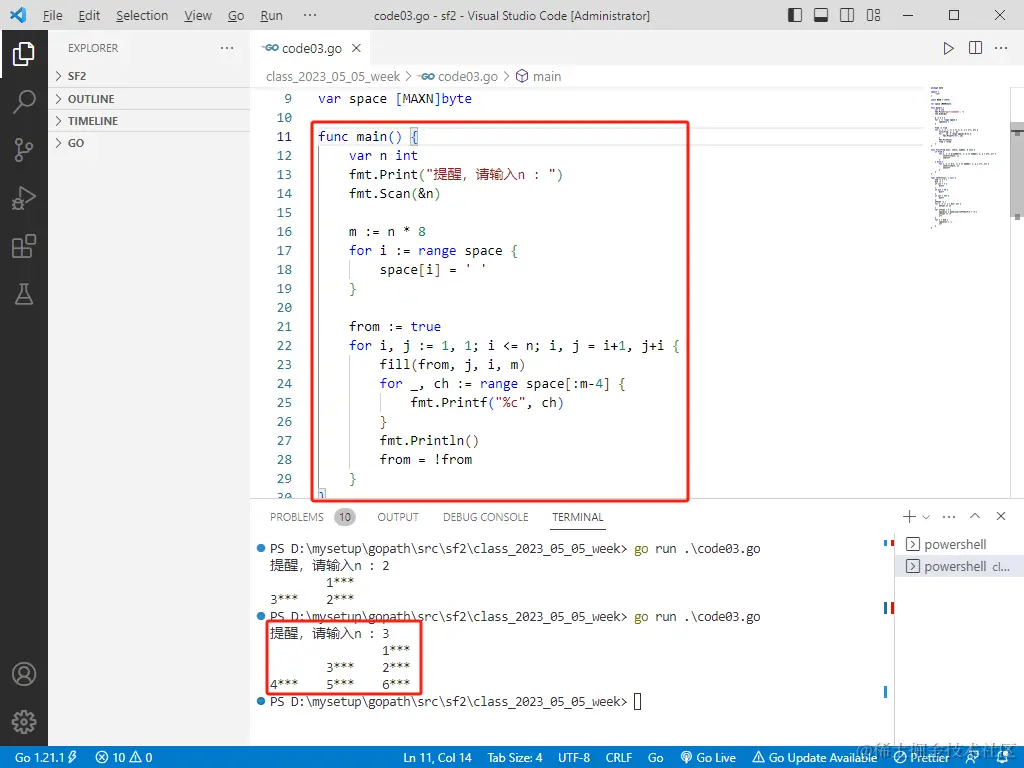
Task: Click the PROBLEMS count badge 10
Action: pos(345,517)
